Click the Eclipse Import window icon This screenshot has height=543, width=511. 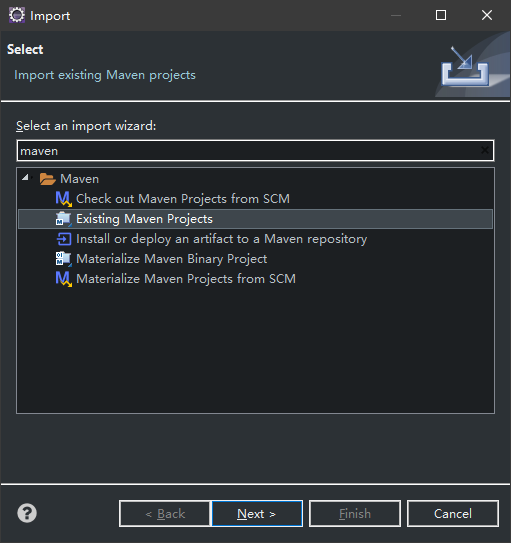17,15
